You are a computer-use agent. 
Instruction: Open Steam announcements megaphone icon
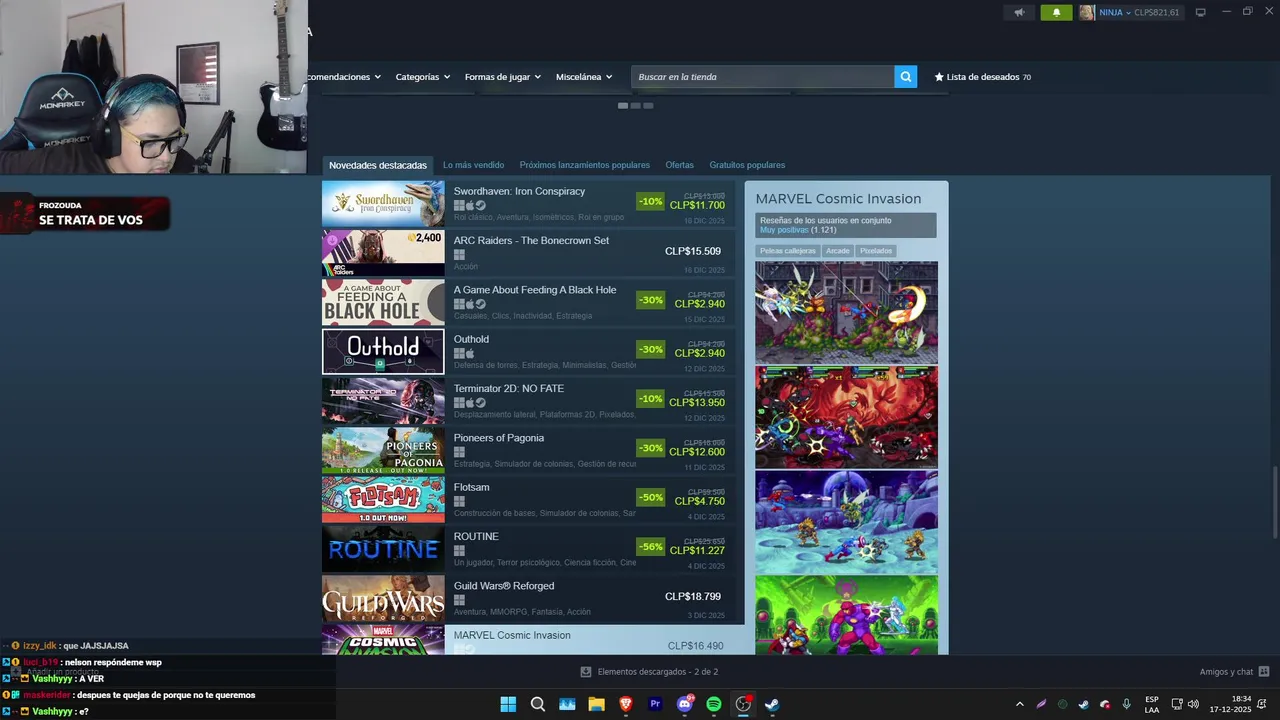click(1019, 12)
